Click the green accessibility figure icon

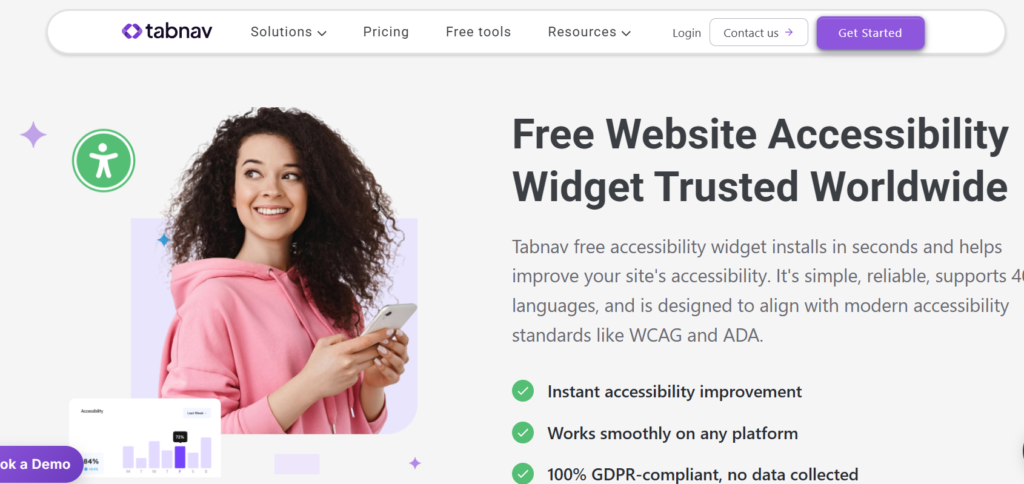tap(103, 160)
